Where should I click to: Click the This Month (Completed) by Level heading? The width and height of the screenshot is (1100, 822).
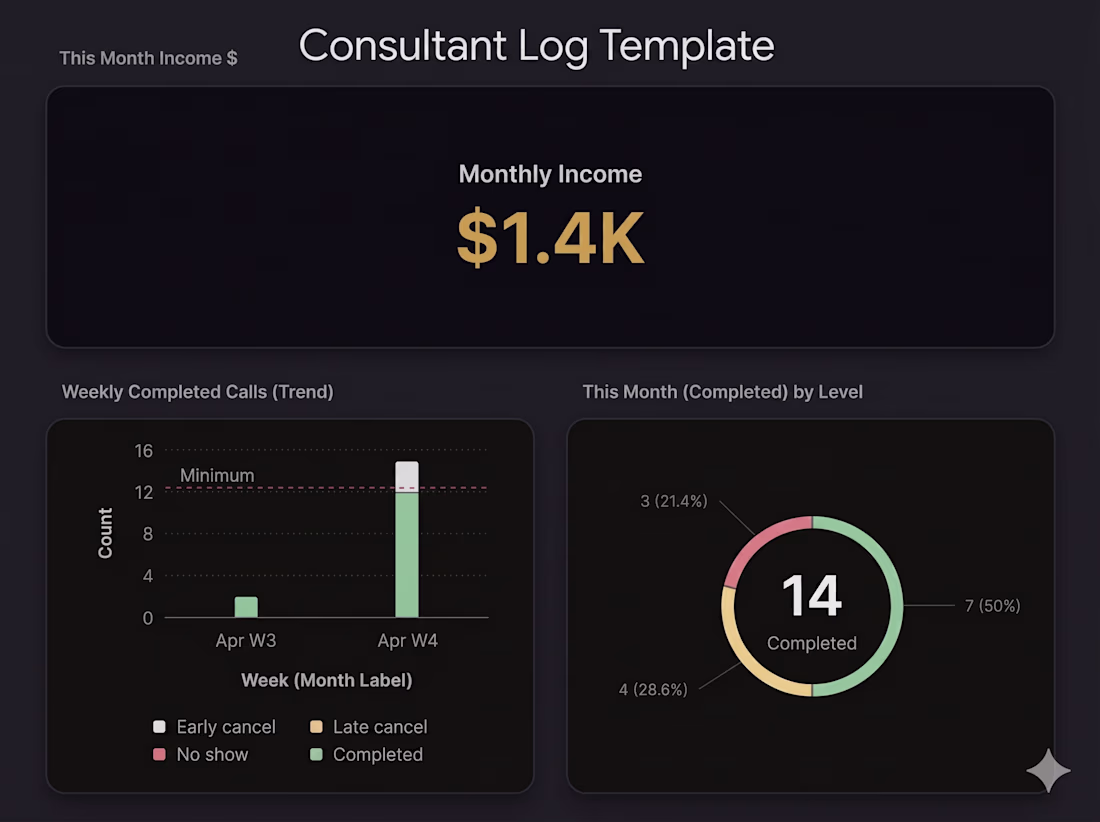point(722,392)
